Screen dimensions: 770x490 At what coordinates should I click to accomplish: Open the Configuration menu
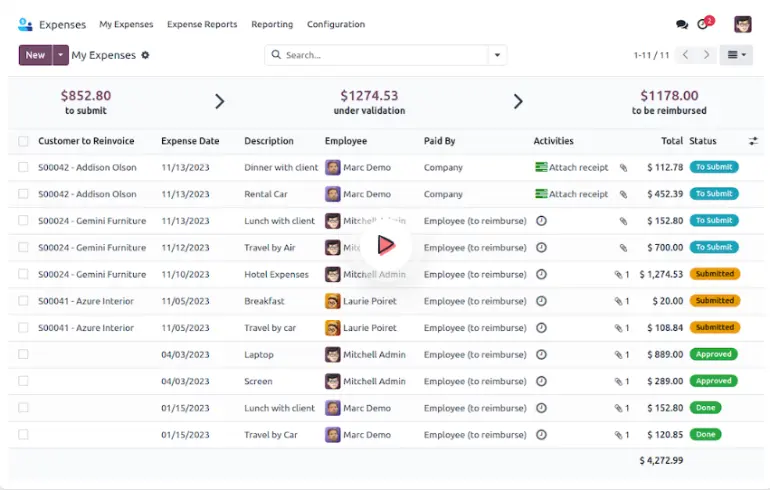[335, 24]
